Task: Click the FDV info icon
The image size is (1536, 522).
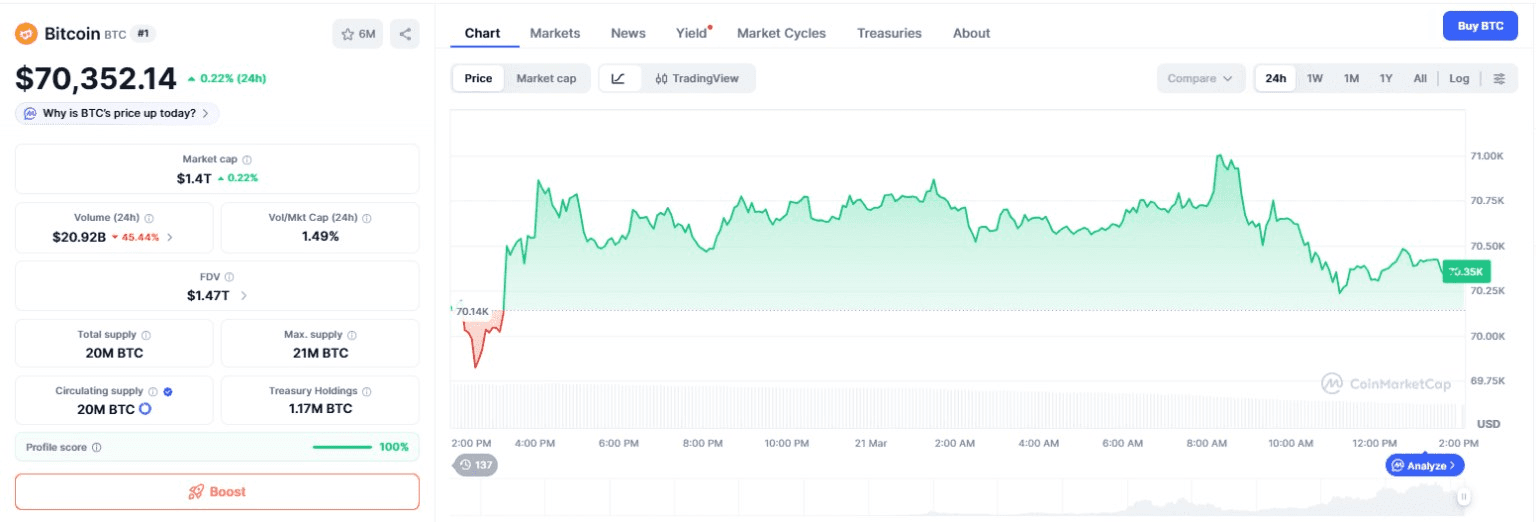Action: click(229, 277)
